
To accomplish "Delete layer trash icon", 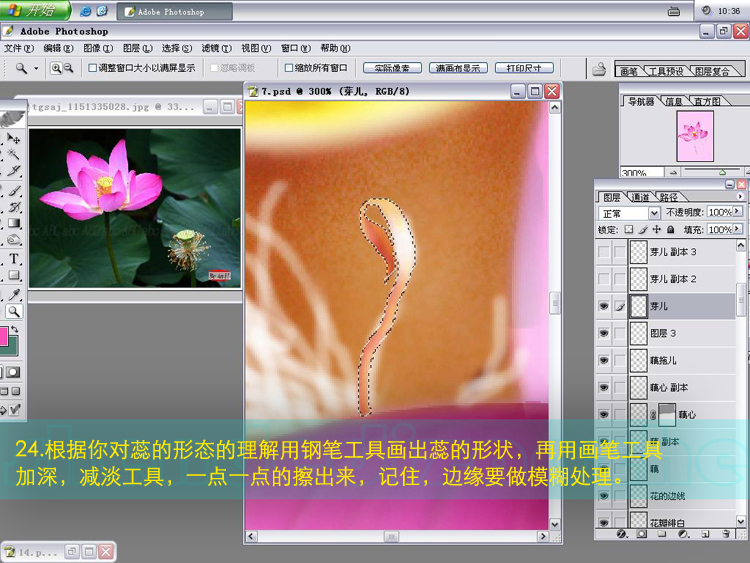I will [726, 534].
